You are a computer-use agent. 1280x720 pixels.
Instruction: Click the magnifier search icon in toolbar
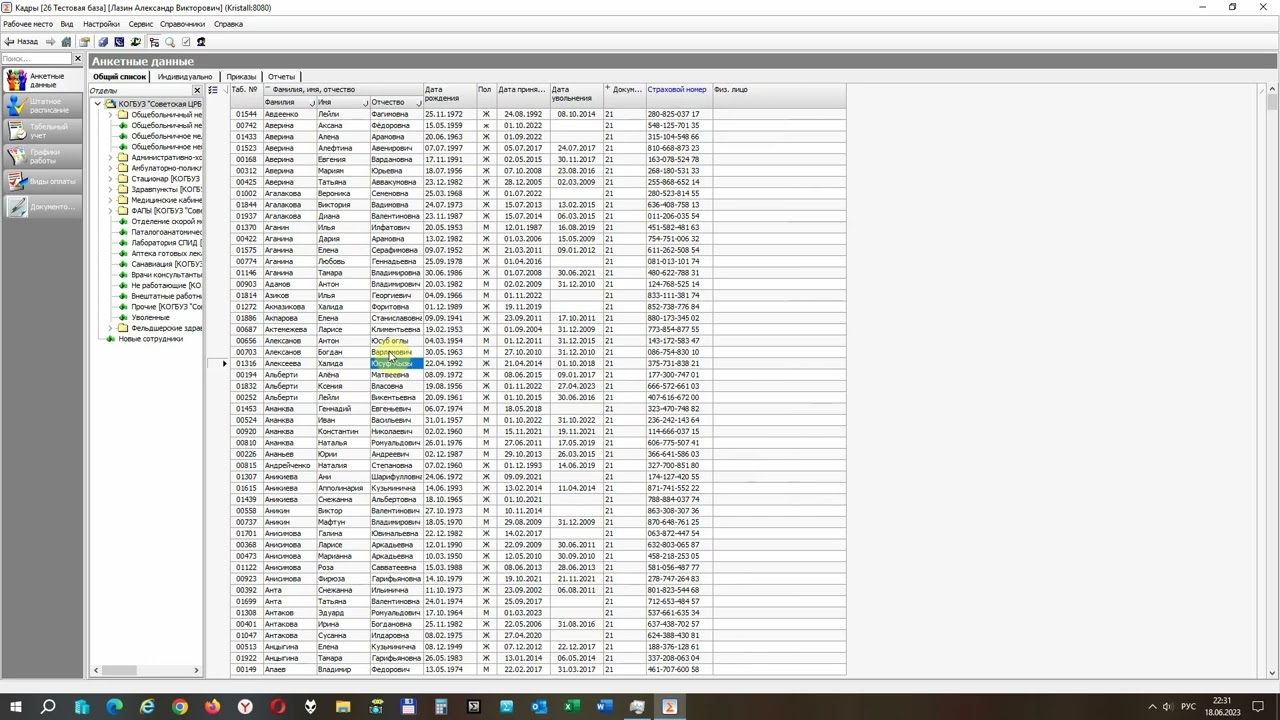[170, 42]
